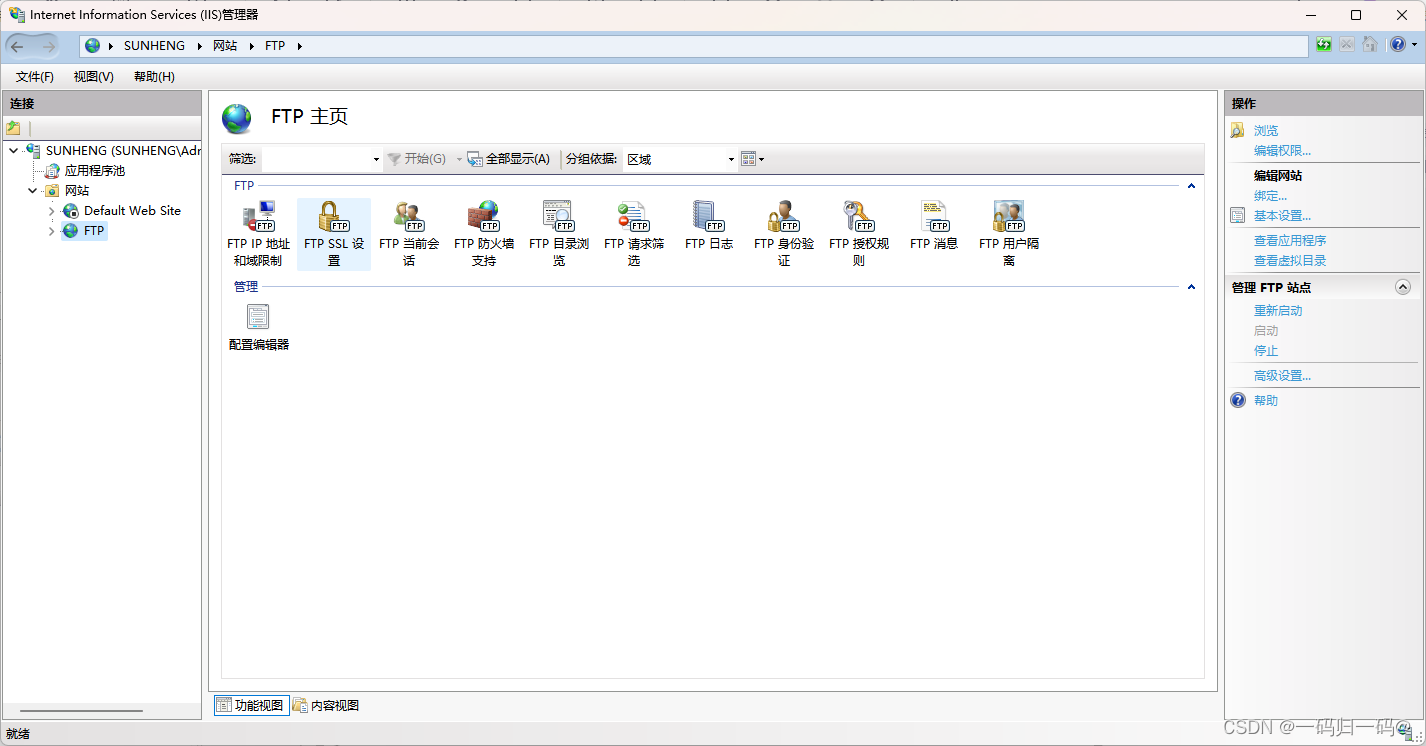Click Stop (停止) link in actions
The height and width of the screenshot is (746, 1426).
[1266, 351]
